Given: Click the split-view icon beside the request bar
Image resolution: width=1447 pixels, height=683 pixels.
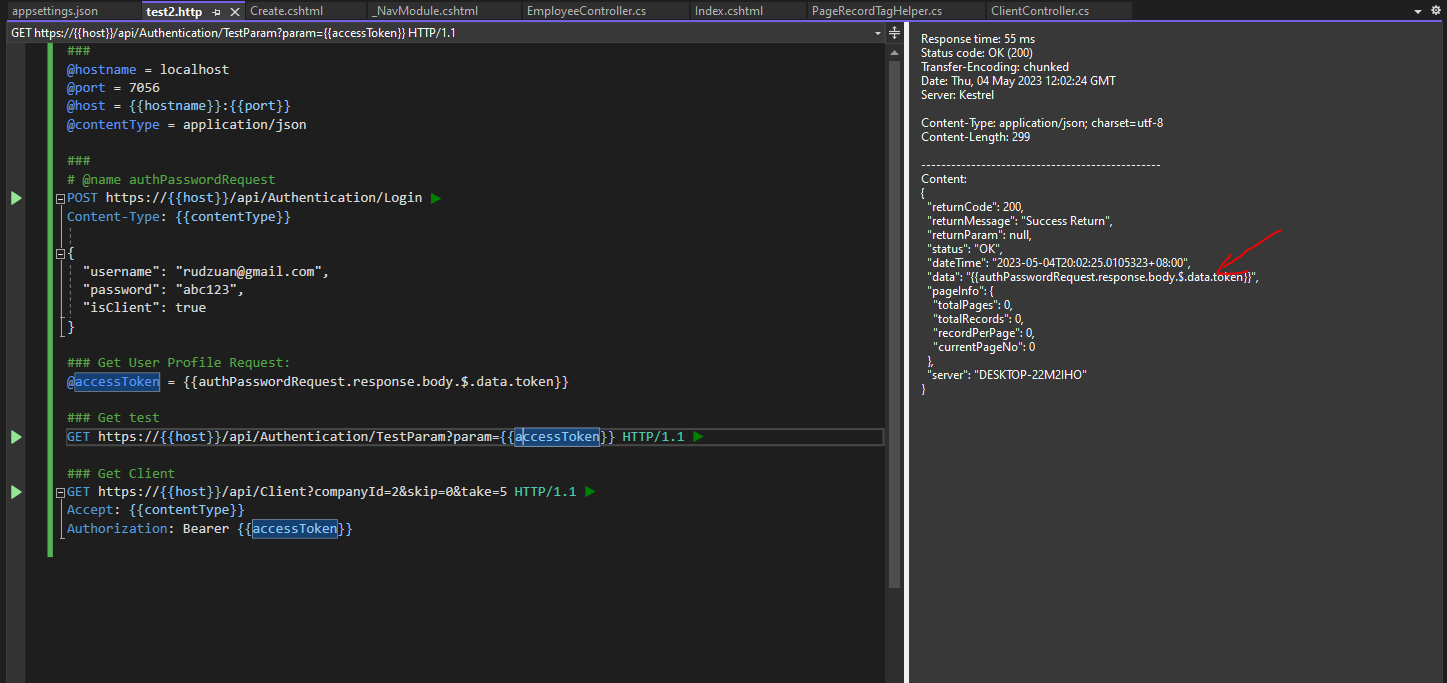Looking at the screenshot, I should [893, 32].
